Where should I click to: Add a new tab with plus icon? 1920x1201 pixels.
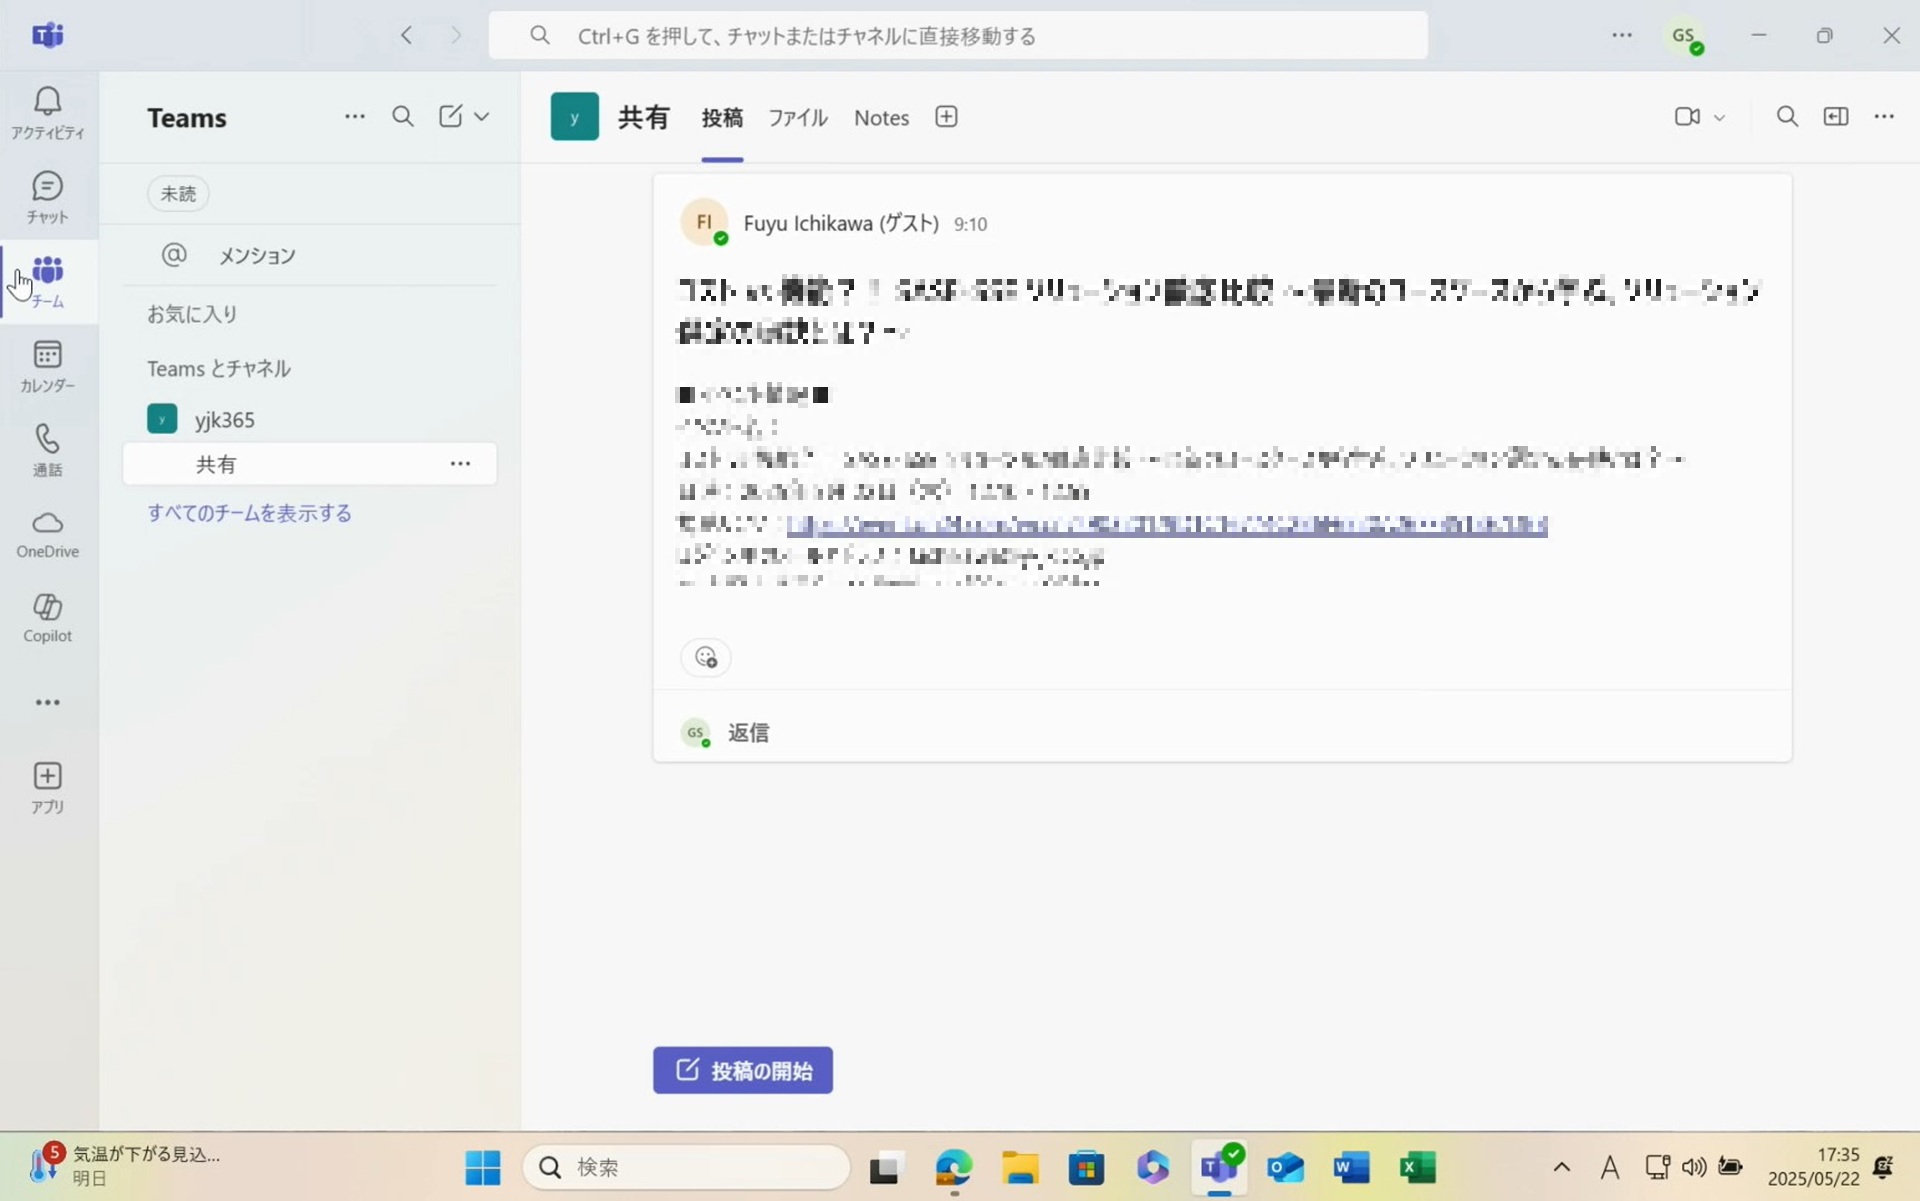tap(946, 116)
